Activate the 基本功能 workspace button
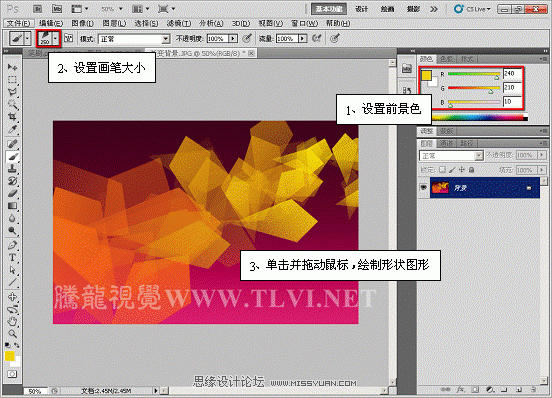 pos(329,9)
